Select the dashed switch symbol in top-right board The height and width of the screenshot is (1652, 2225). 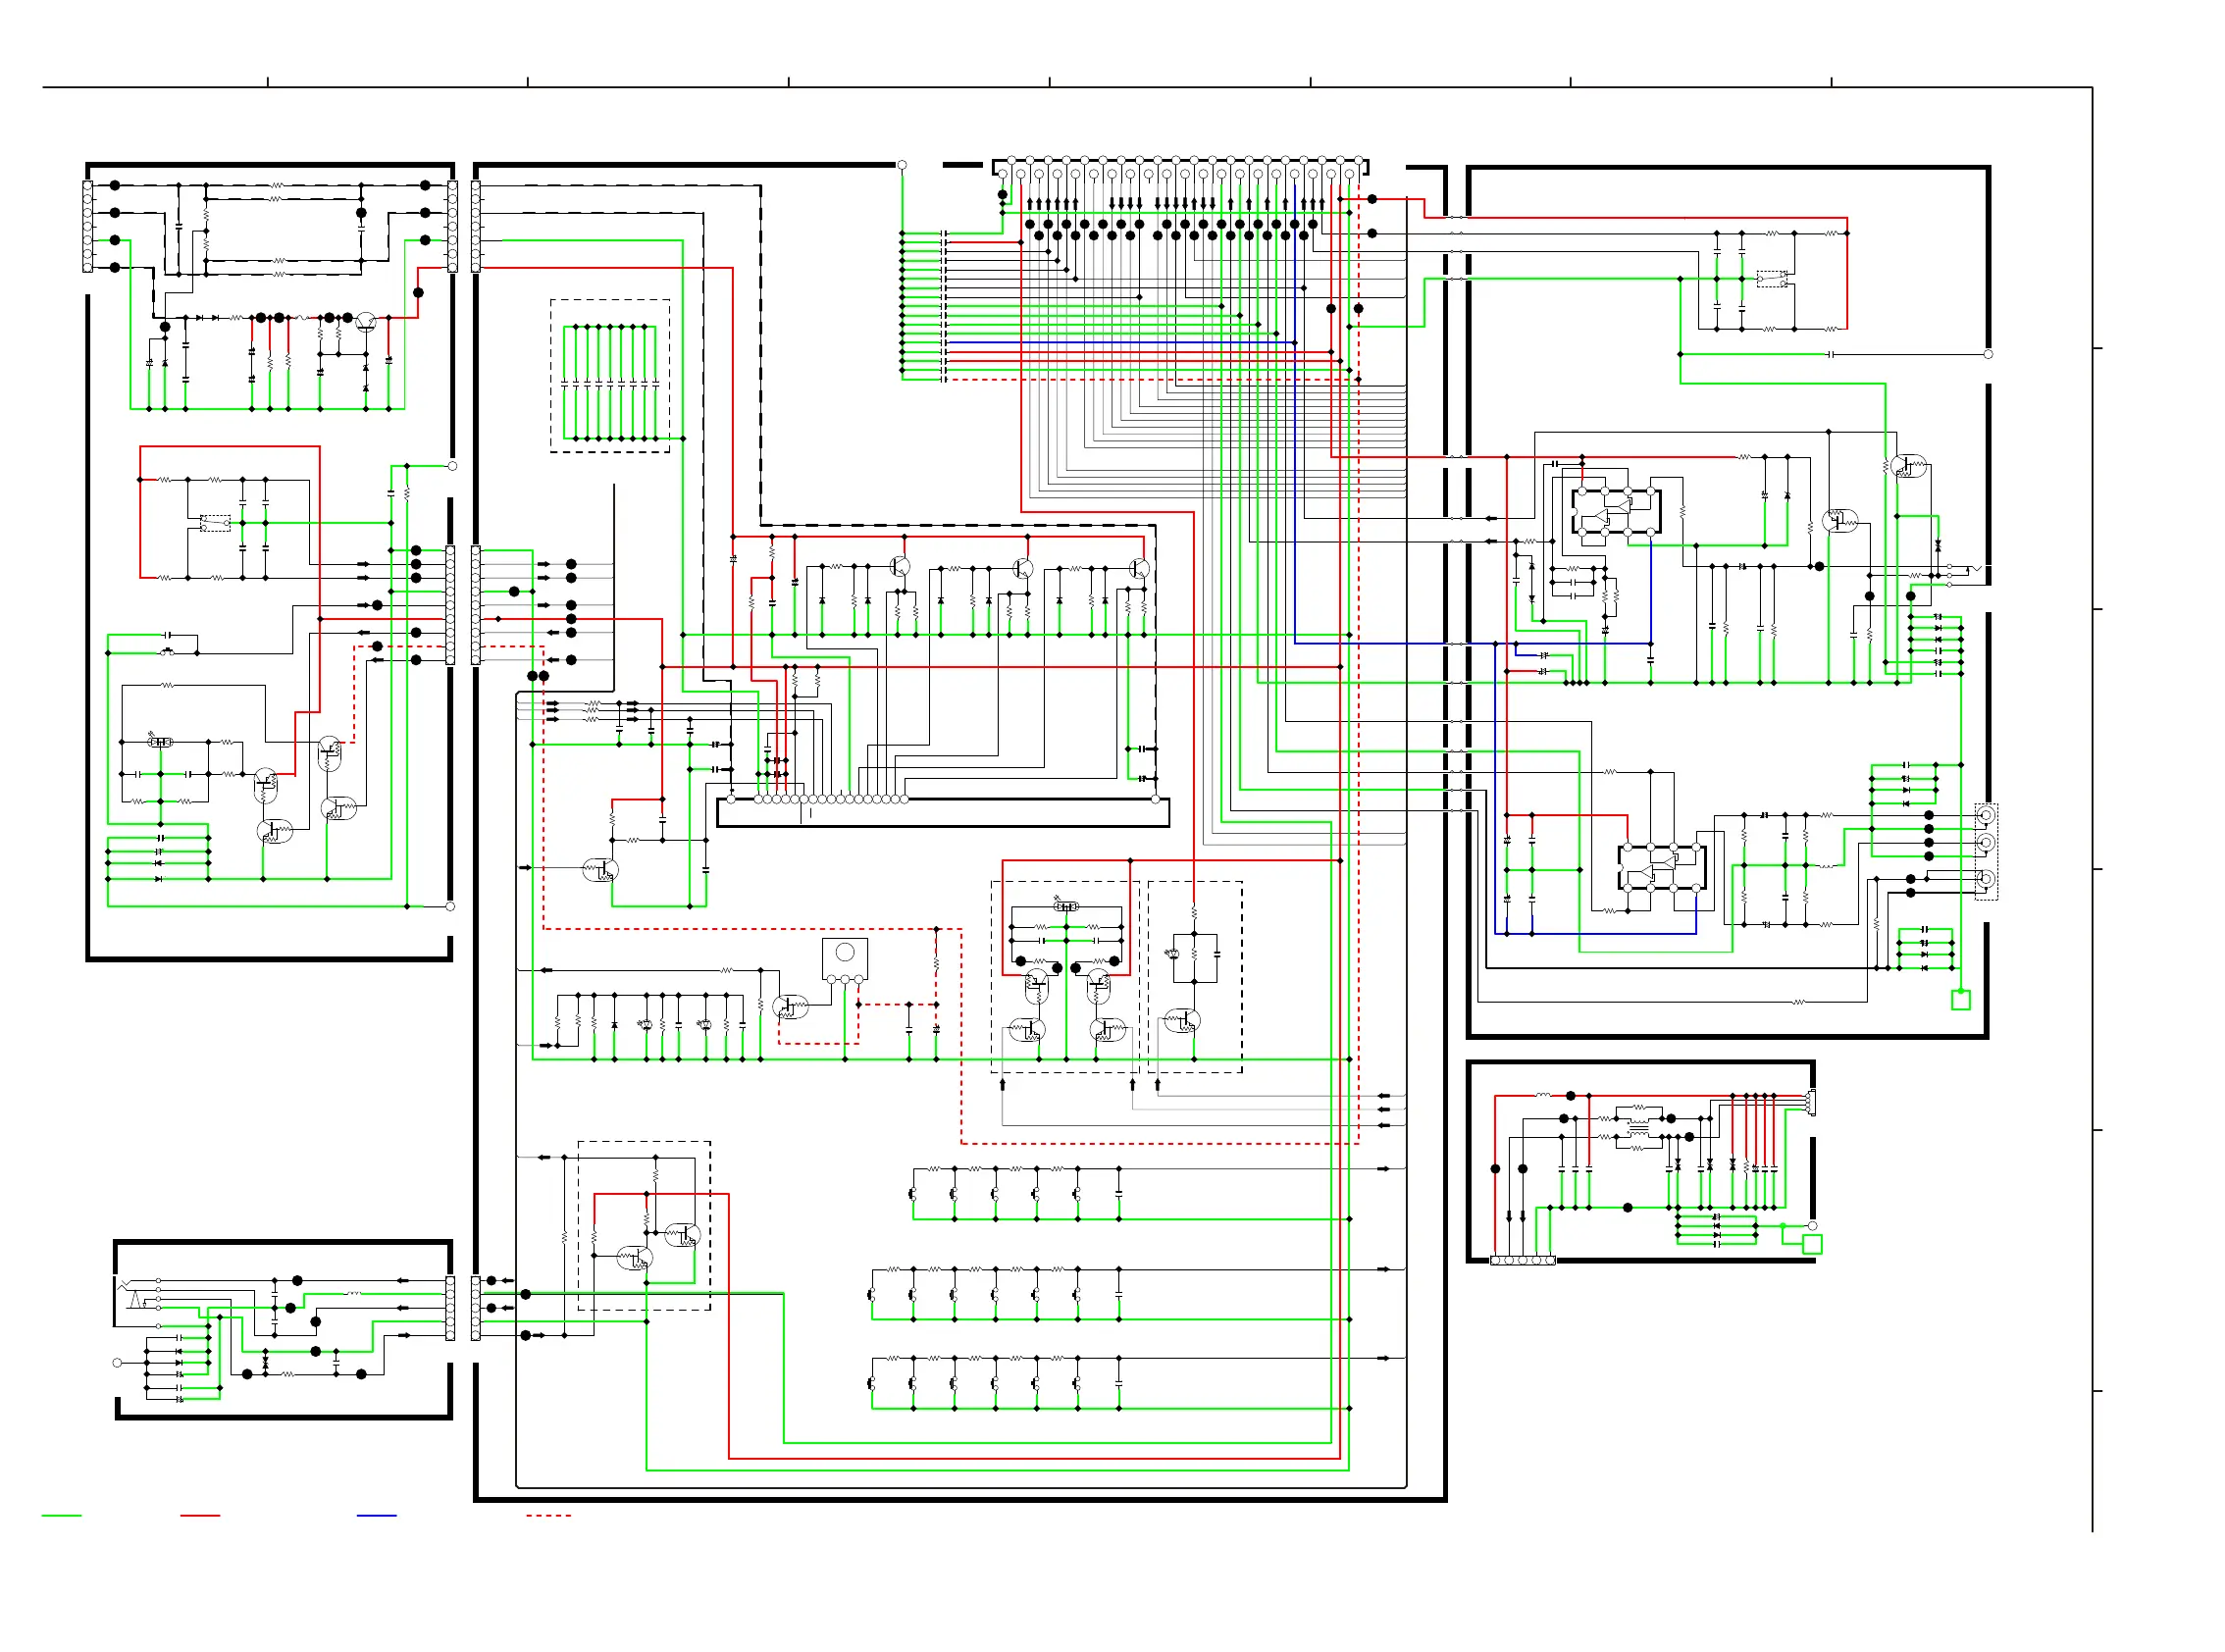tap(1772, 279)
